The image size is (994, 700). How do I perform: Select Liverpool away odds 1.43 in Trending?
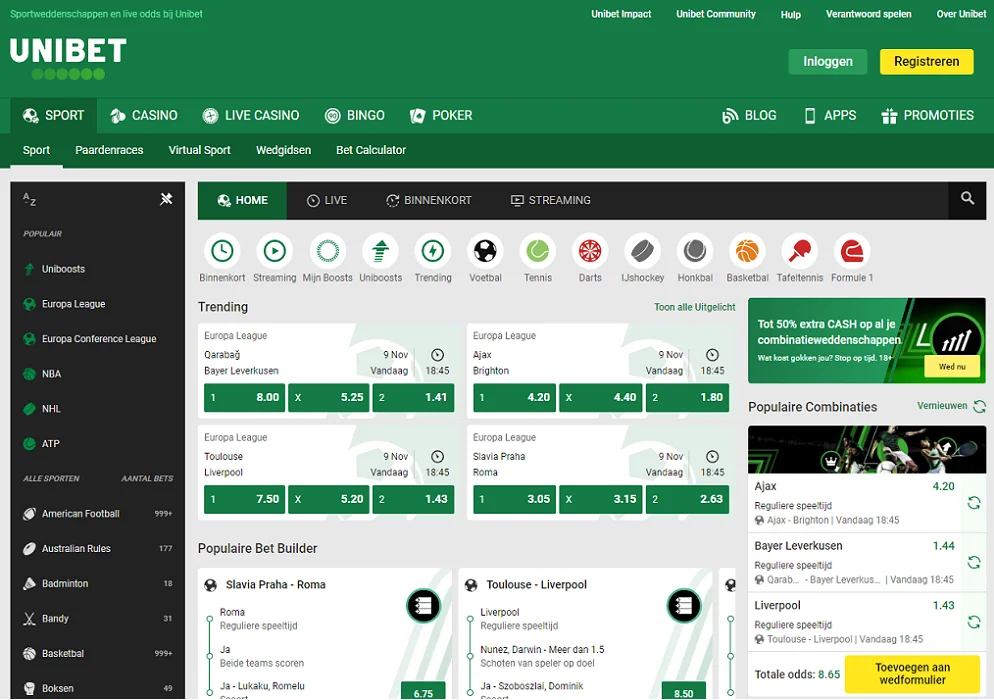(x=413, y=499)
